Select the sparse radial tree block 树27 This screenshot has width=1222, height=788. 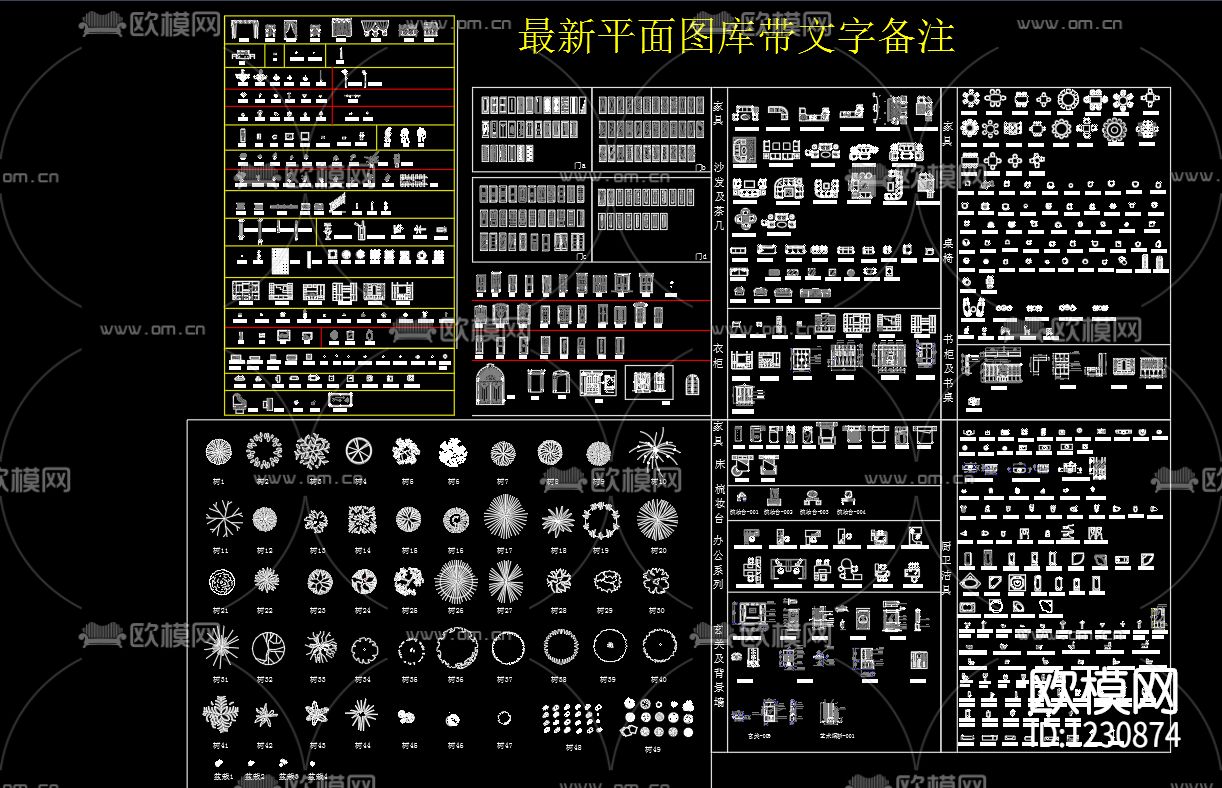point(505,582)
